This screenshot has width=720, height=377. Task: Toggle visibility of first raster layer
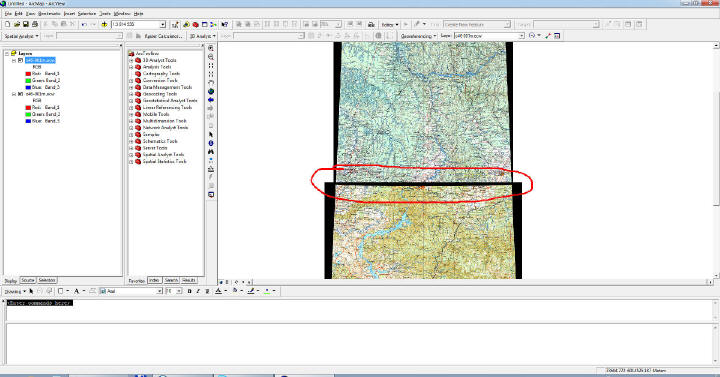coord(20,61)
